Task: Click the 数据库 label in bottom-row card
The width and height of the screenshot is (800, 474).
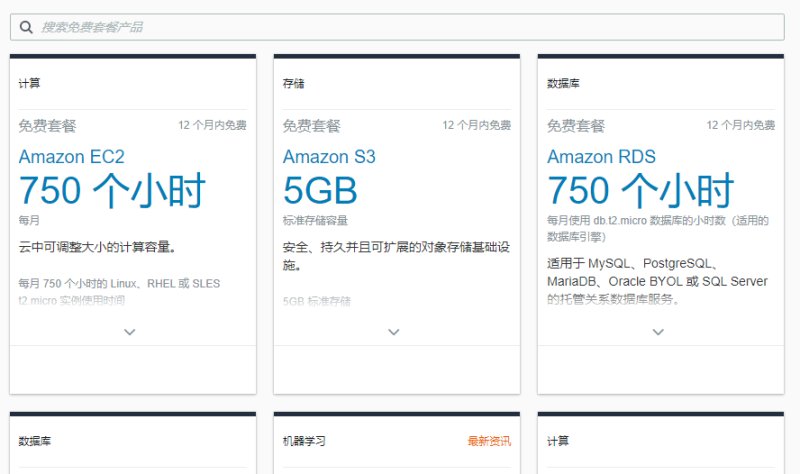Action: click(x=35, y=441)
